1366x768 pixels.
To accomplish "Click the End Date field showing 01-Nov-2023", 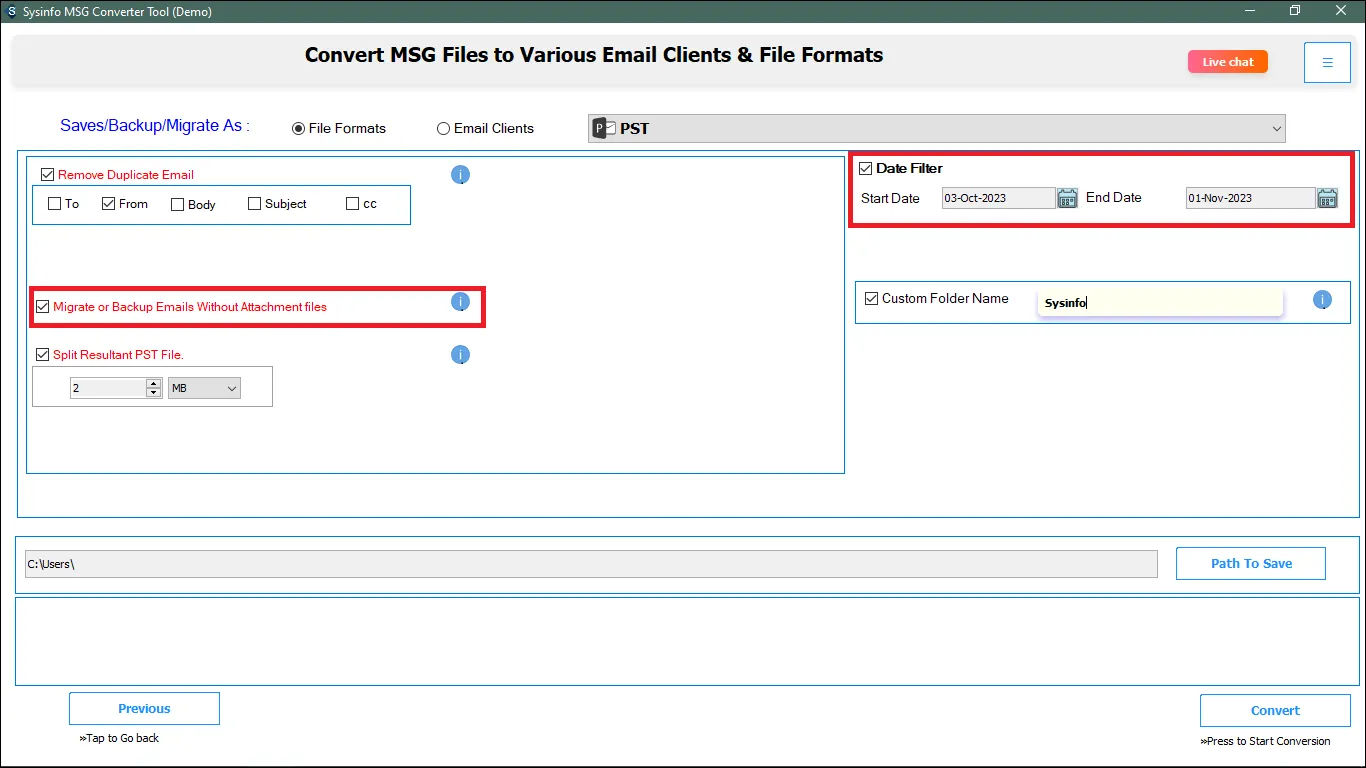I will (x=1250, y=198).
